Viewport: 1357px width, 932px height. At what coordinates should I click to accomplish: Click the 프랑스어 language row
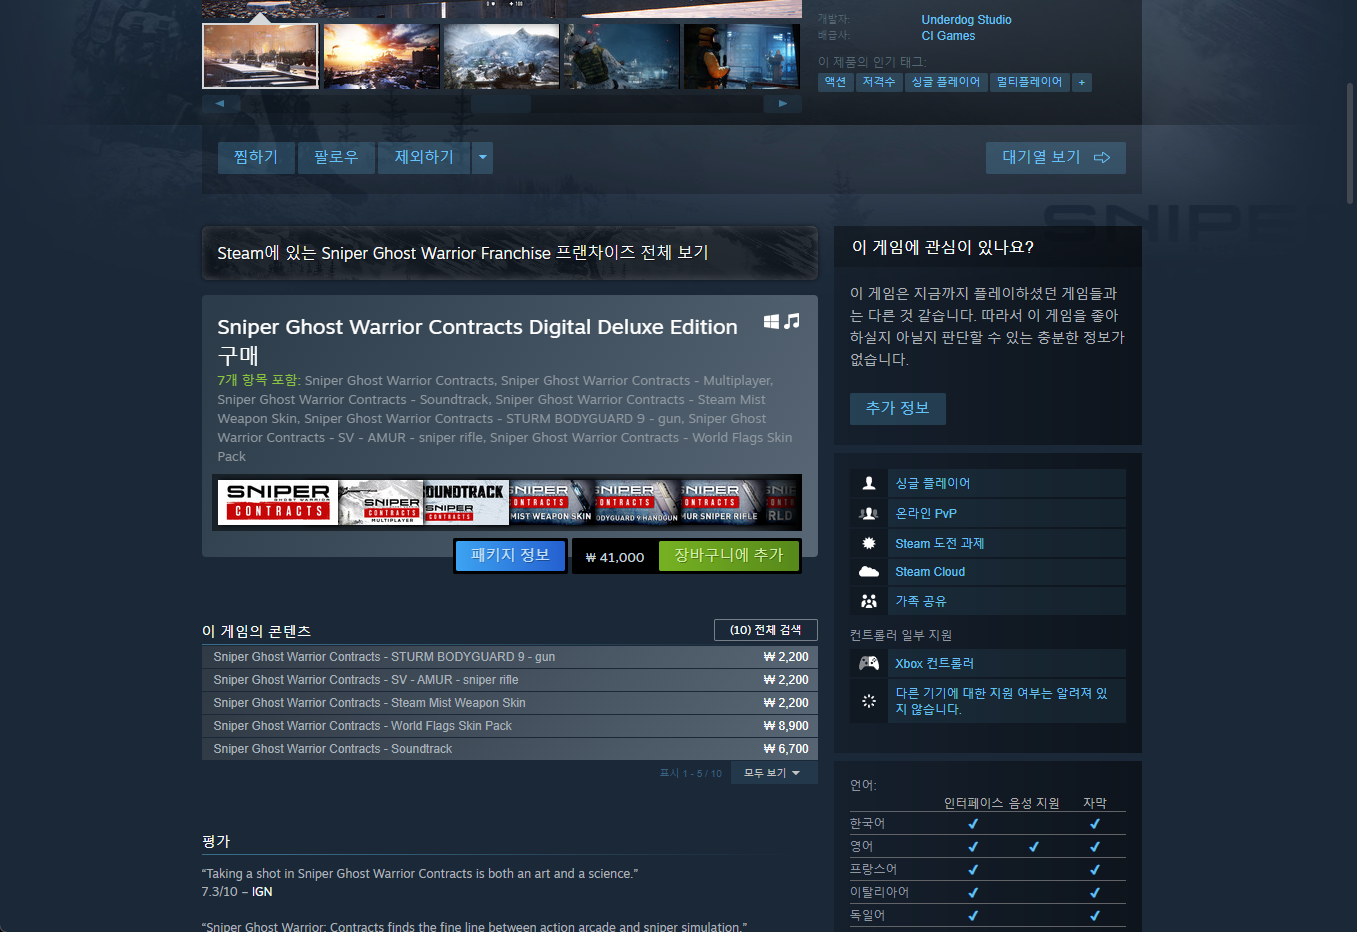[988, 870]
